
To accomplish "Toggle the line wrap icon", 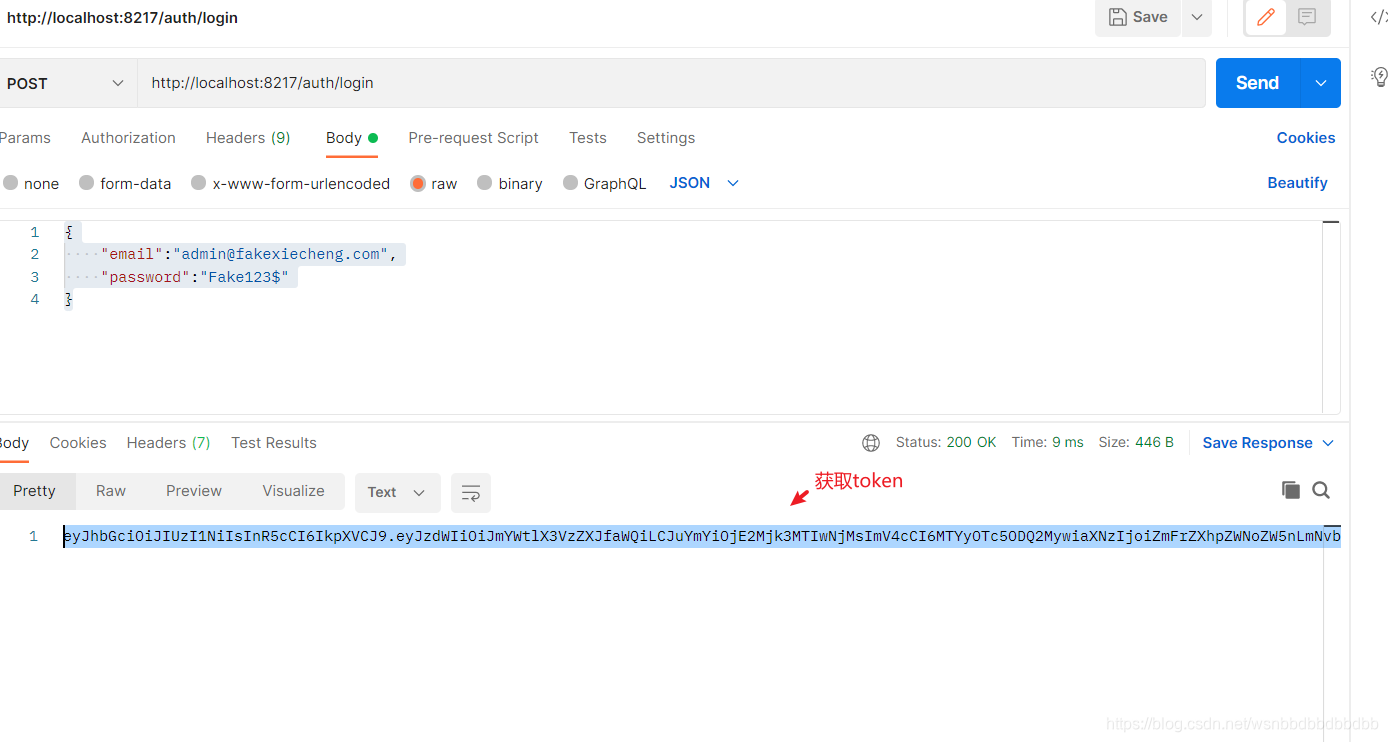I will pos(471,492).
